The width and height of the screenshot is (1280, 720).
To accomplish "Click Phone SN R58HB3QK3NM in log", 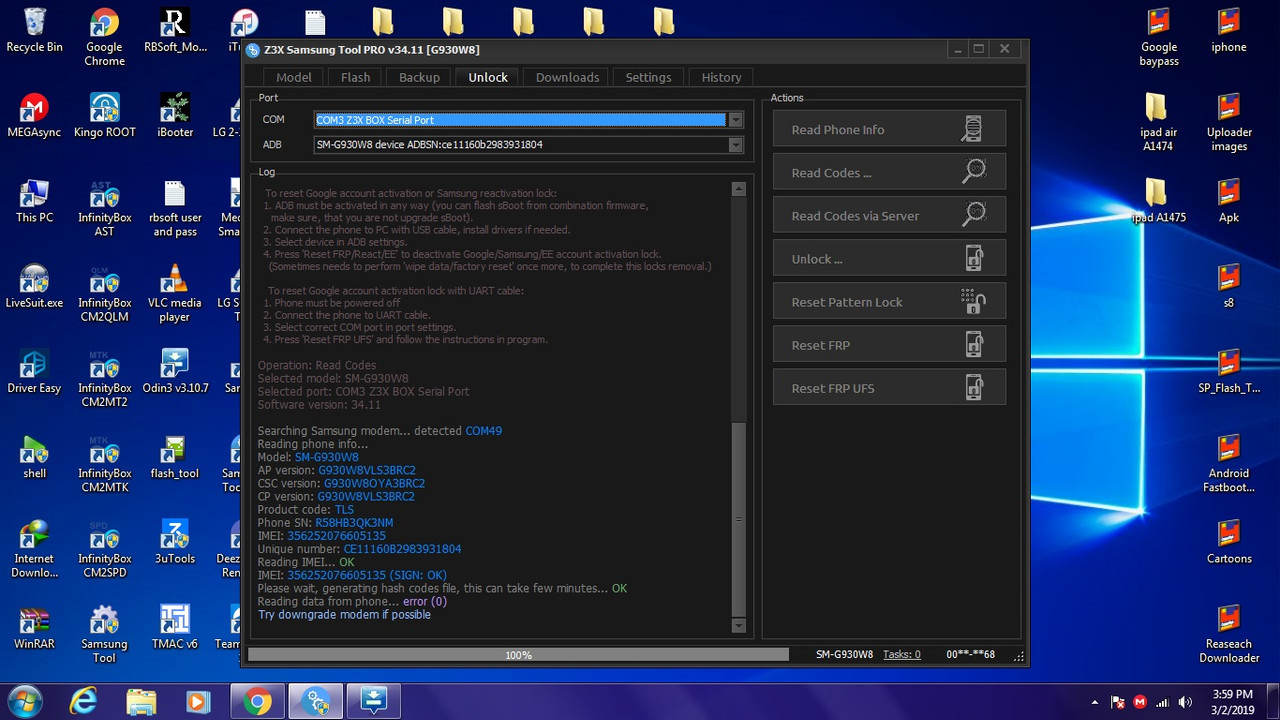I will [x=354, y=523].
